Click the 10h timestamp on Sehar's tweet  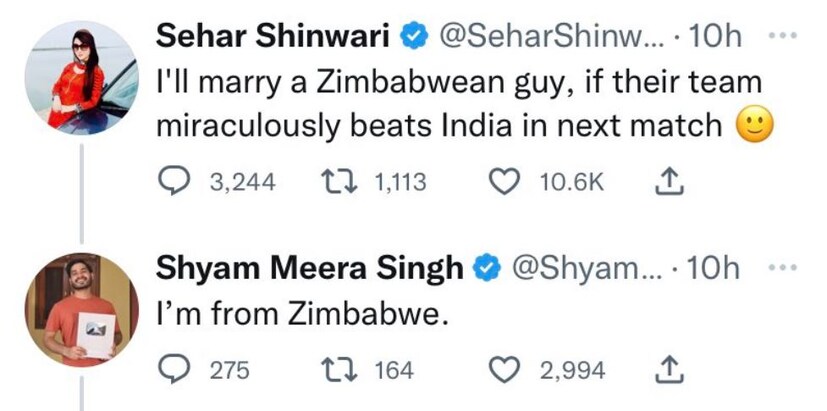(715, 38)
